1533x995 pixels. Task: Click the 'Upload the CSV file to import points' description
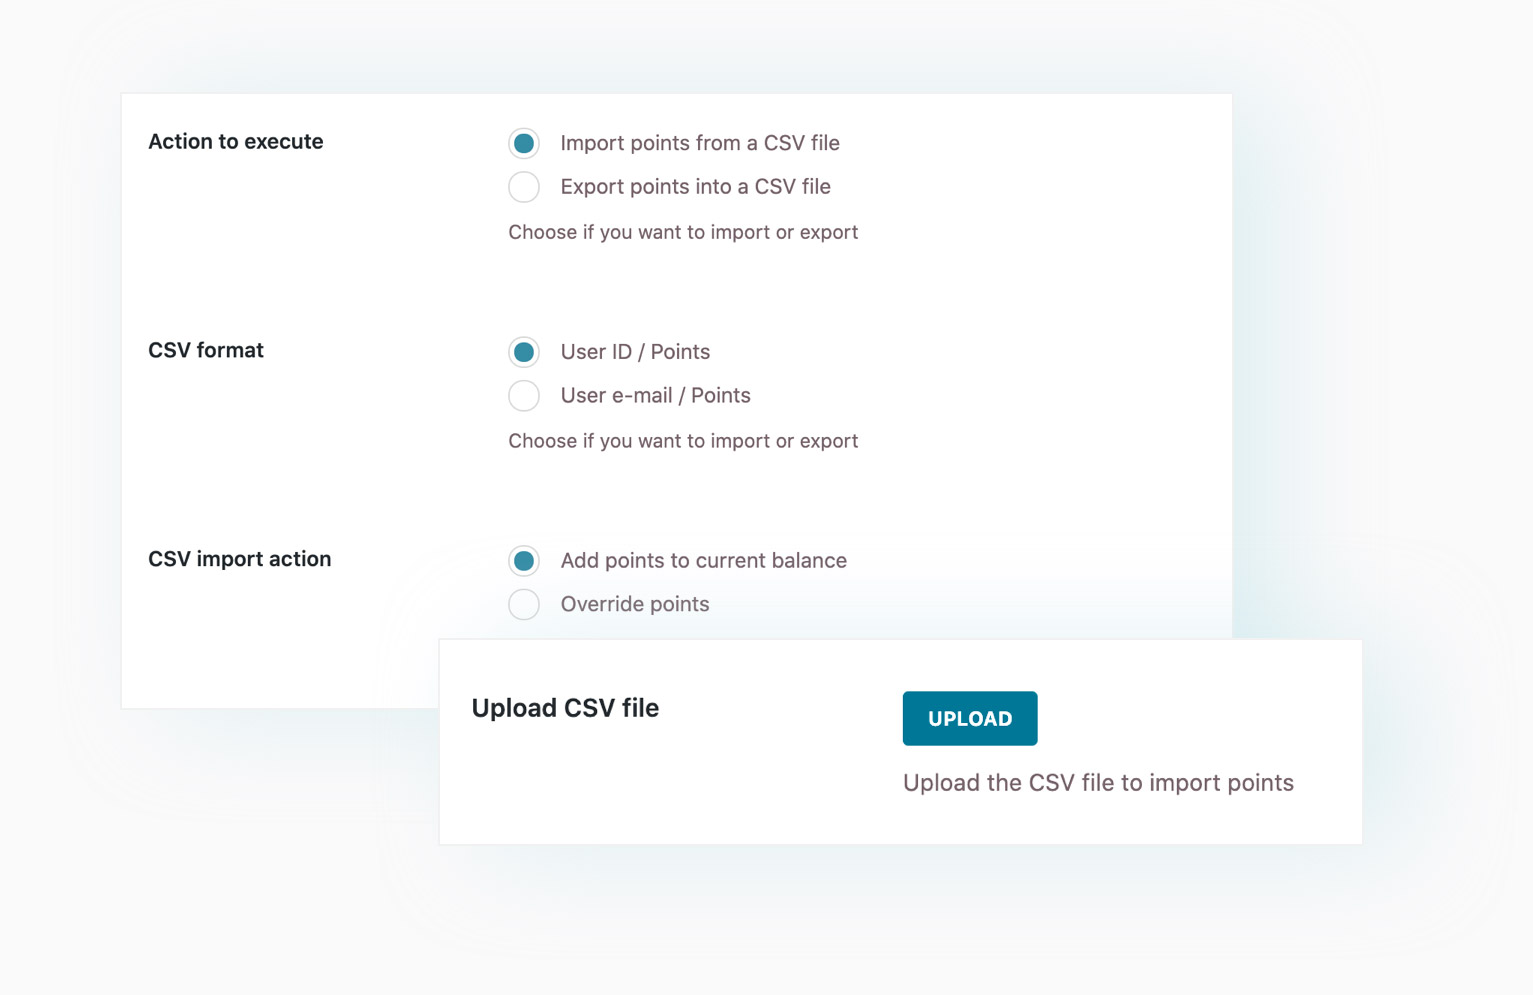1098,783
